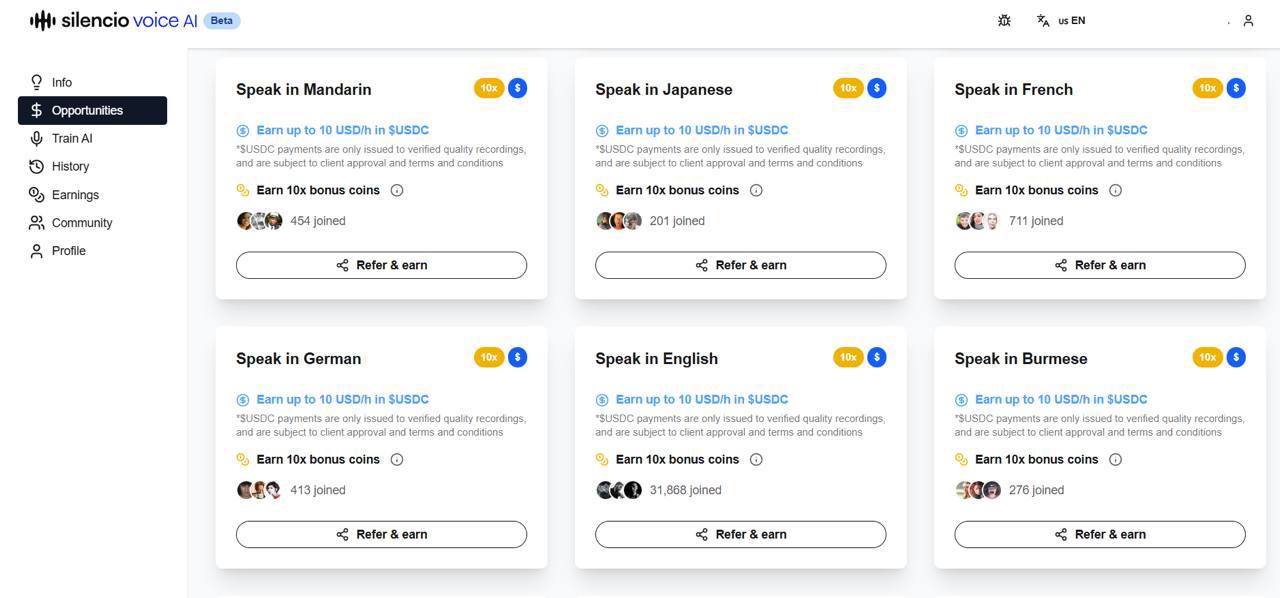Open the Speak in Burmese card title

pyautogui.click(x=1020, y=358)
